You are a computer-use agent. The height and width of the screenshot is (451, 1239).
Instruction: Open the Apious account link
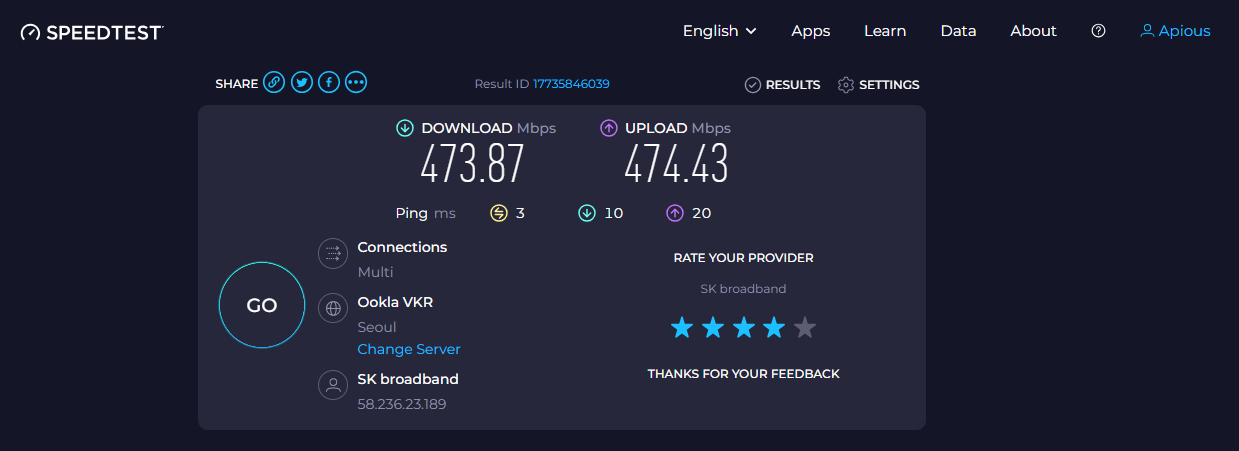1184,31
